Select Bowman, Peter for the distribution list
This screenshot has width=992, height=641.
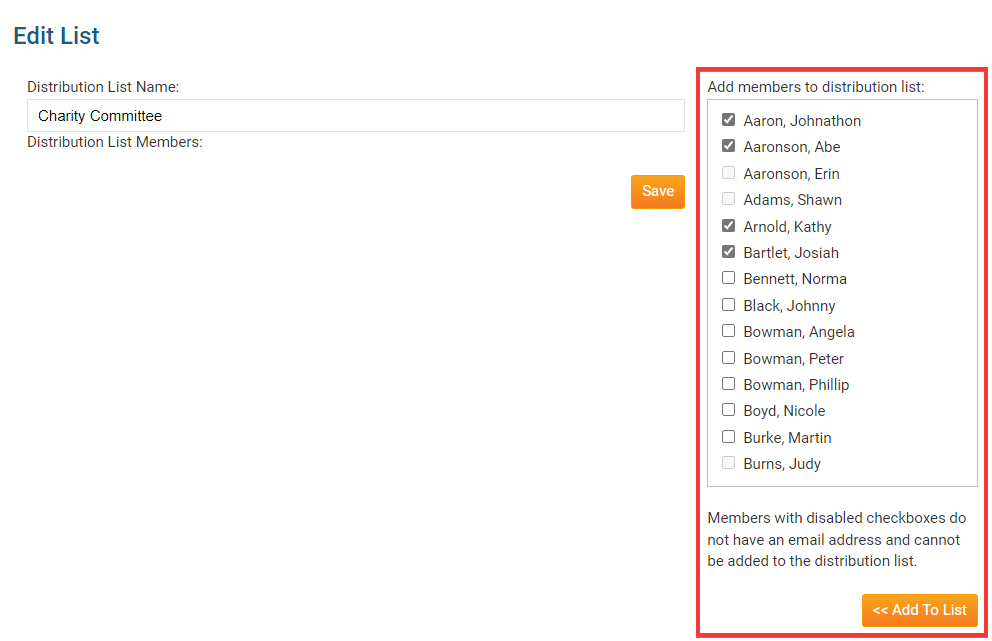[729, 357]
